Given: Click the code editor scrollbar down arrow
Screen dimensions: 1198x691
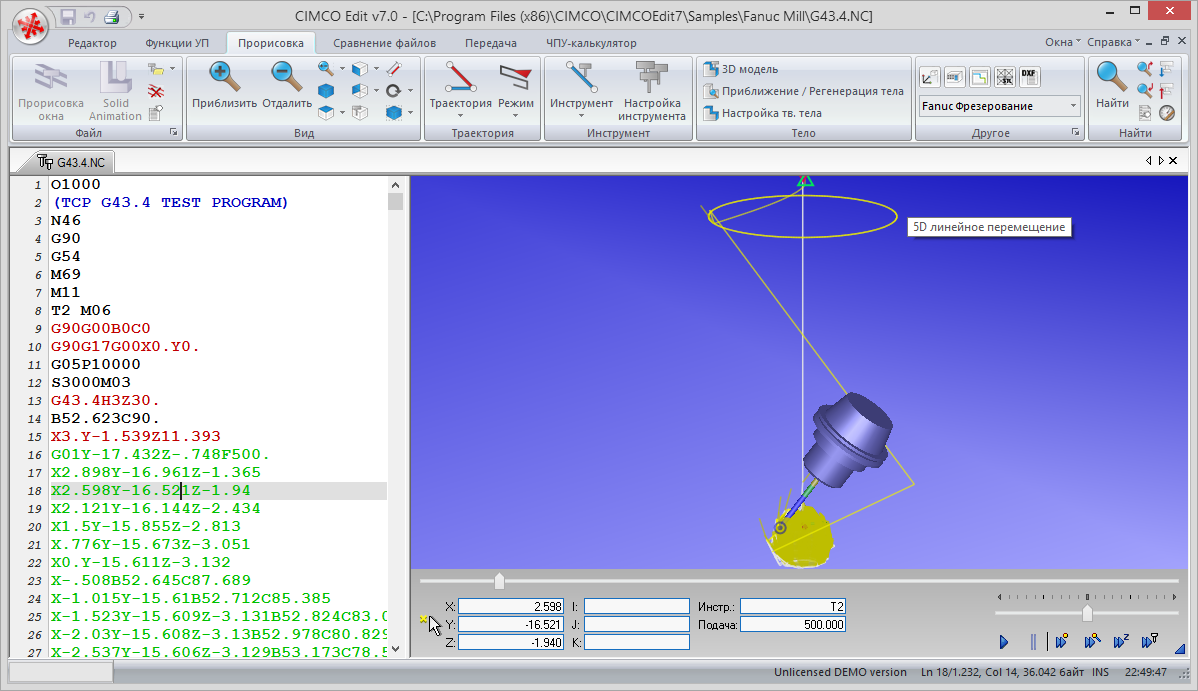Looking at the screenshot, I should point(395,649).
